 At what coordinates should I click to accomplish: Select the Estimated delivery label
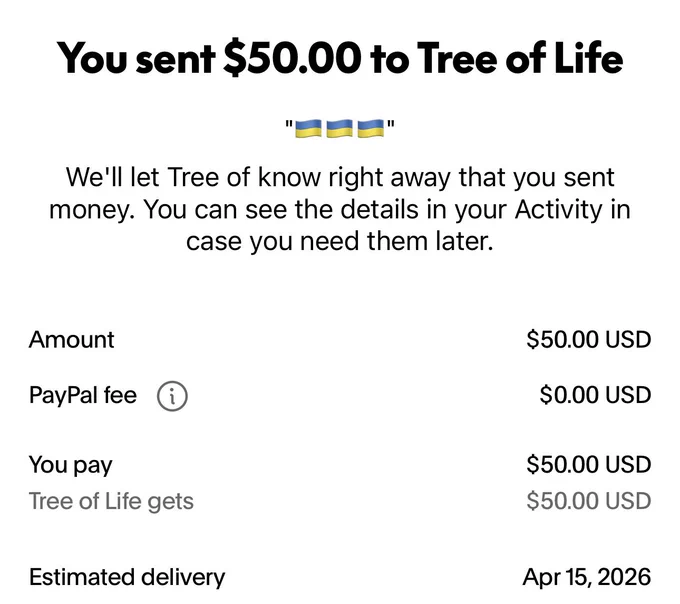pos(127,578)
